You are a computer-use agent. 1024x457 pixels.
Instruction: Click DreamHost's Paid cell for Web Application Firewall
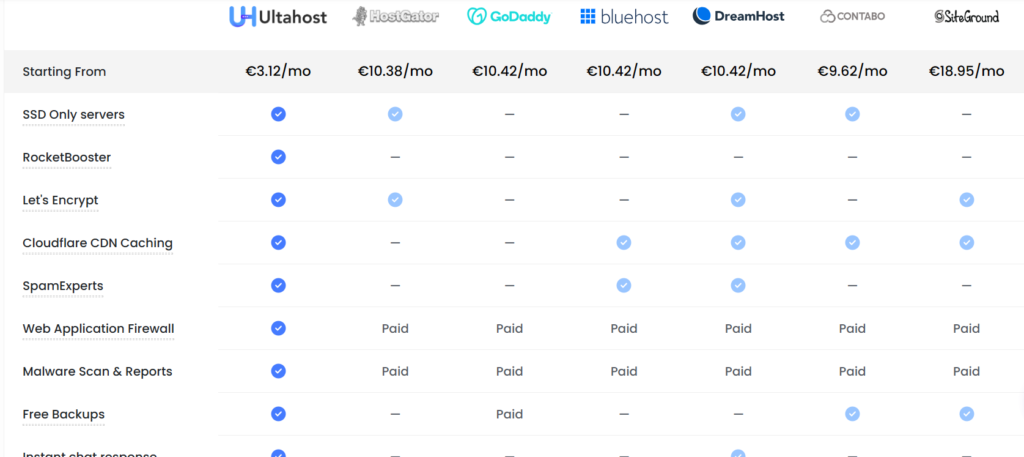click(738, 328)
